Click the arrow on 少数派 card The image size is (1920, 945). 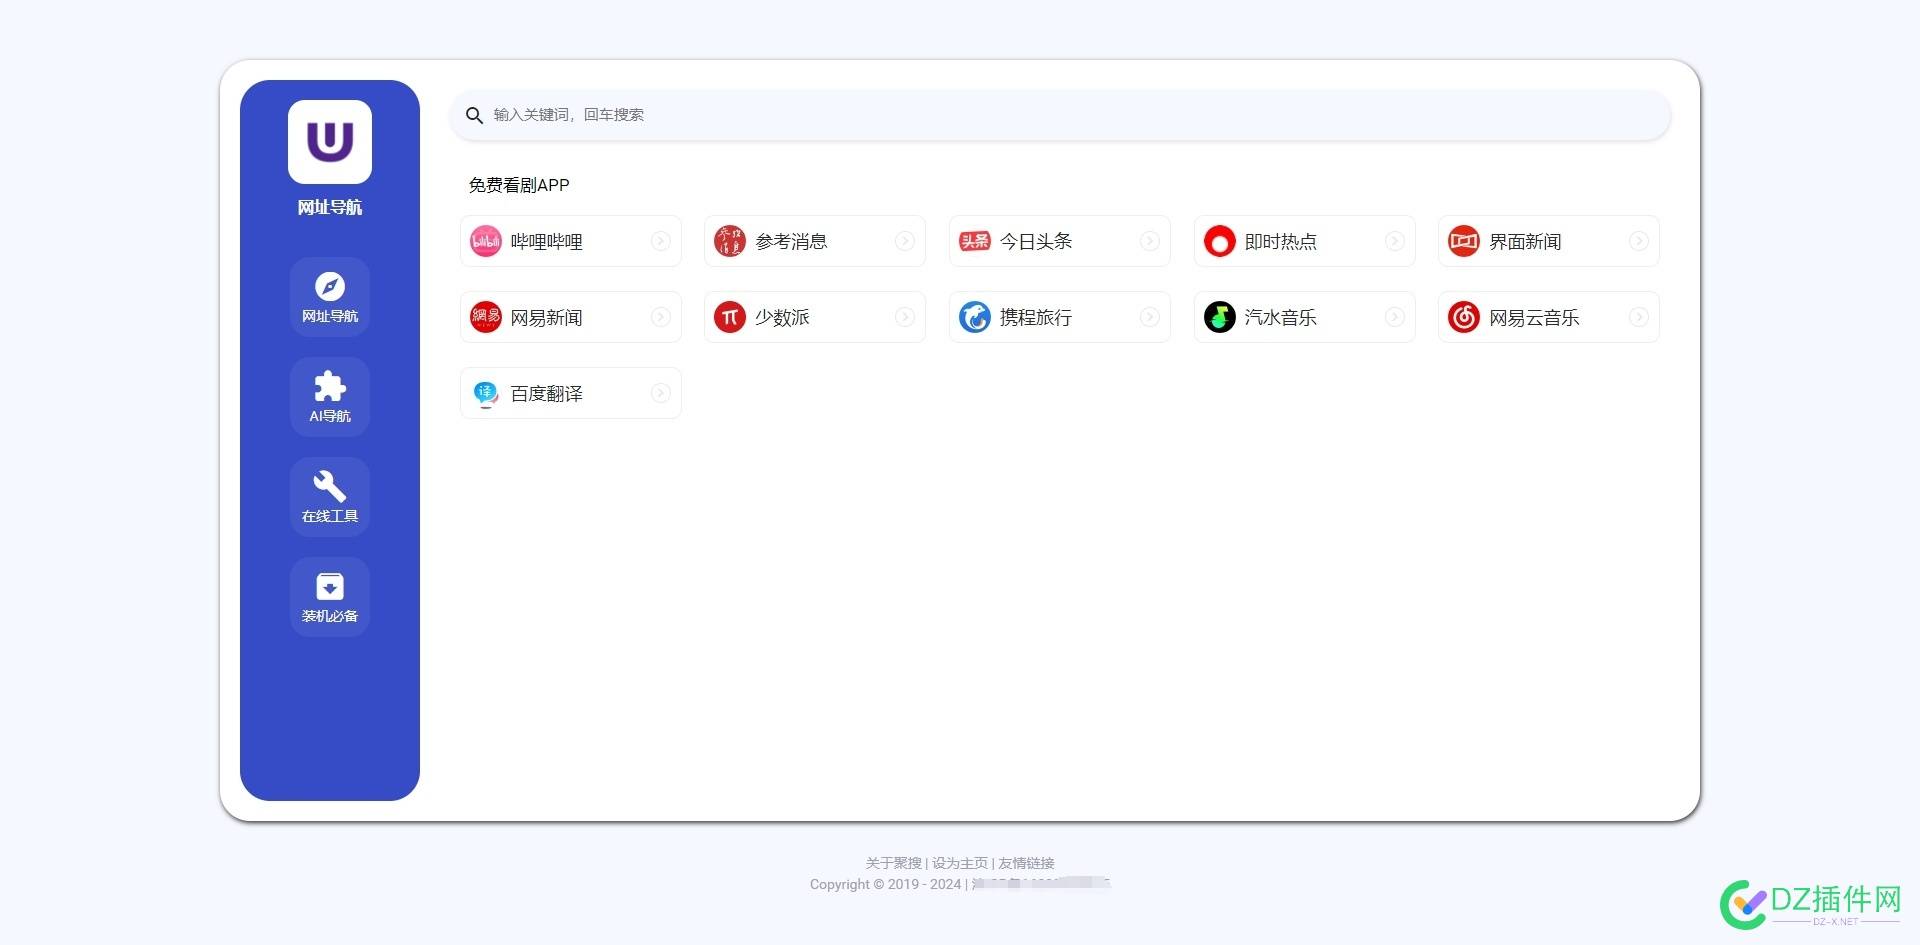pyautogui.click(x=905, y=317)
